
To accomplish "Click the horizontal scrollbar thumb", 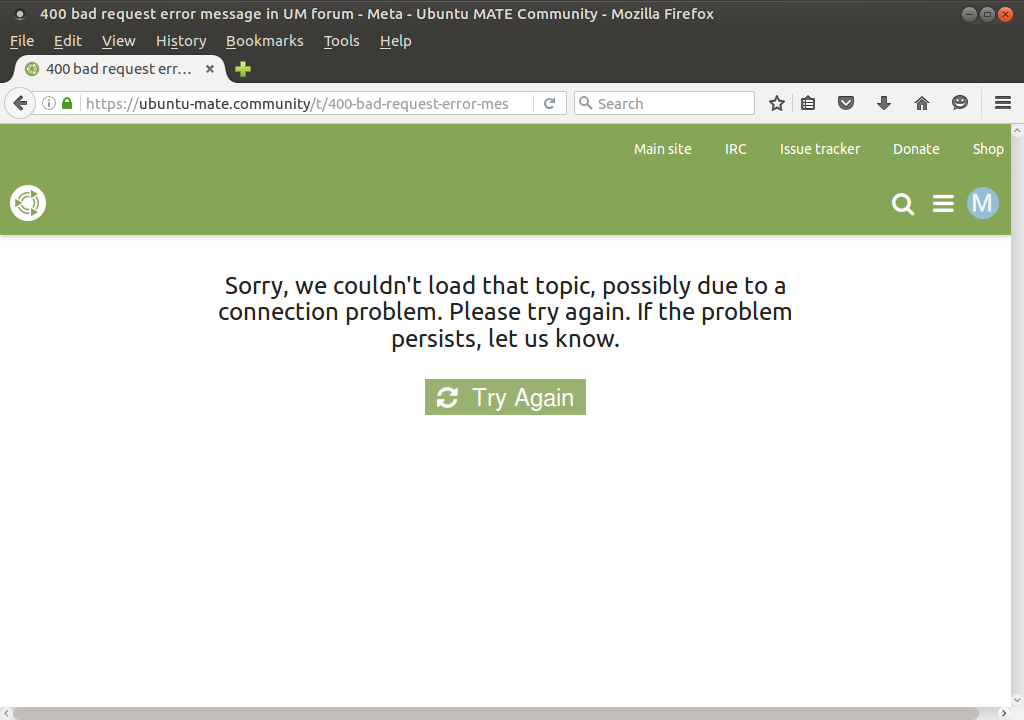I will (495, 713).
